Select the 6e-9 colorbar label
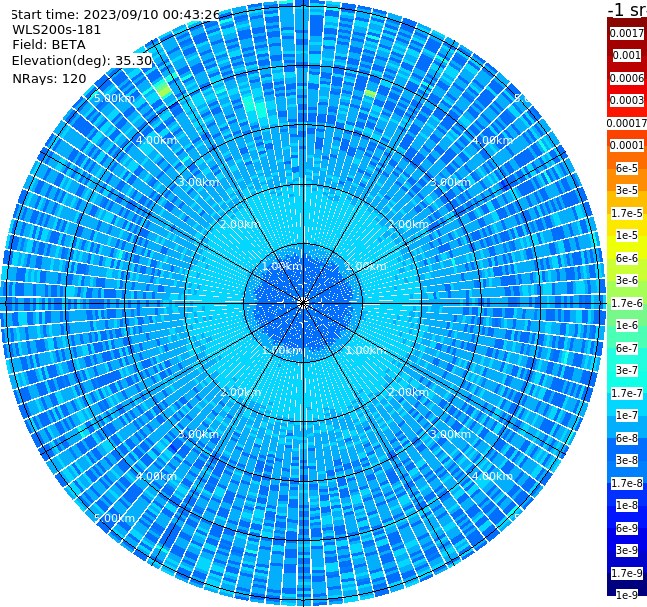The width and height of the screenshot is (647, 607). pos(627,528)
